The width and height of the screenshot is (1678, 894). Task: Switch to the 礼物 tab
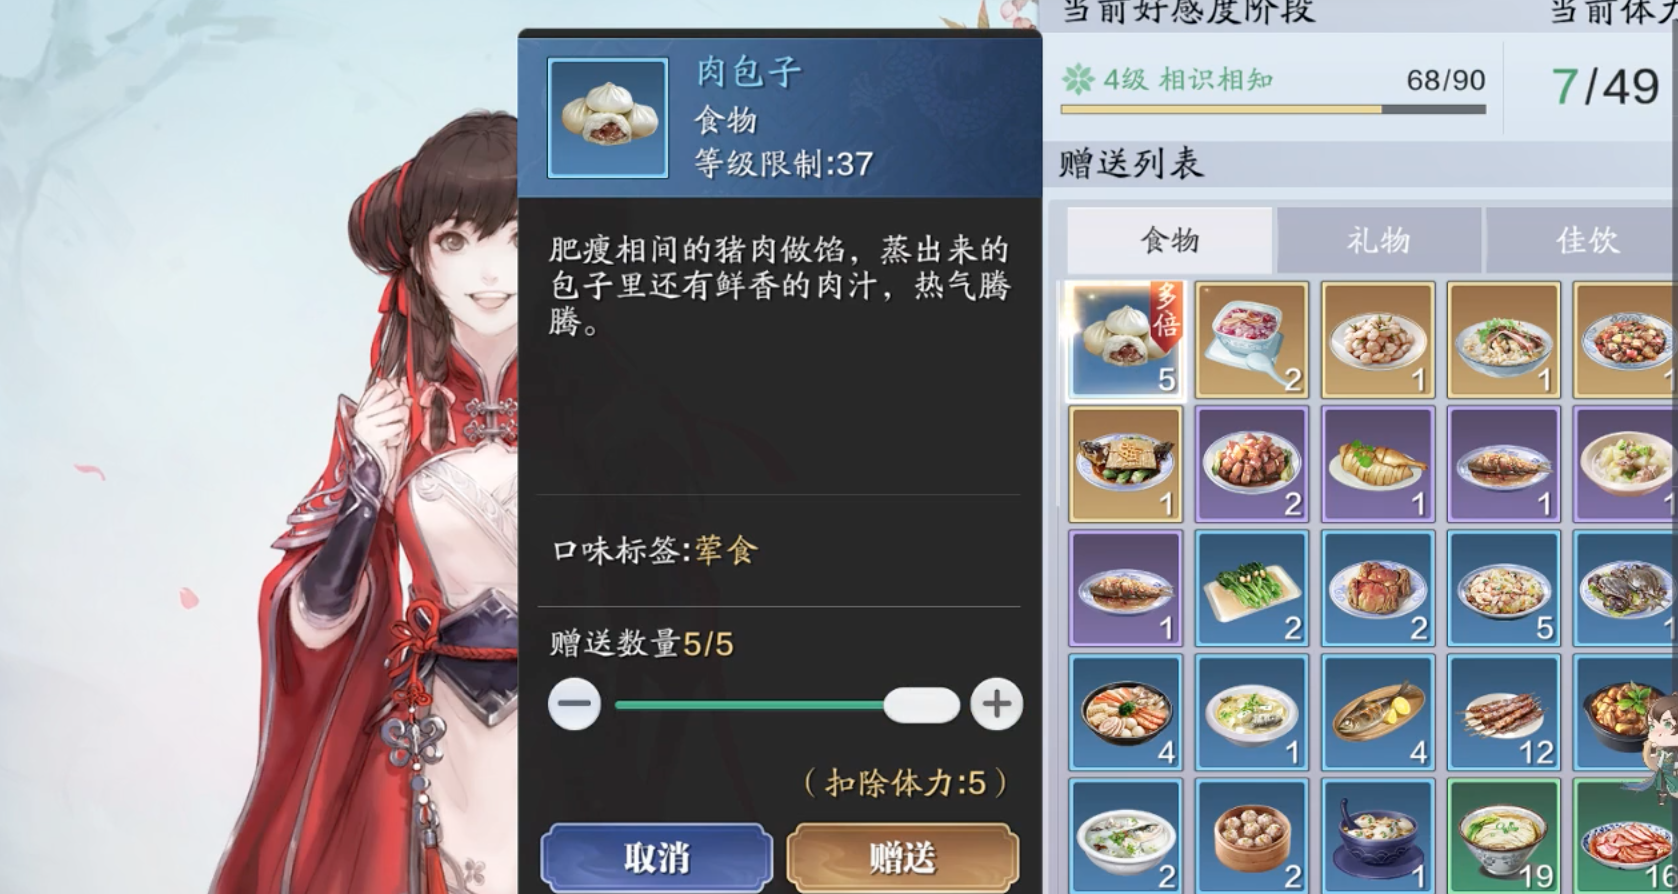[x=1378, y=240]
